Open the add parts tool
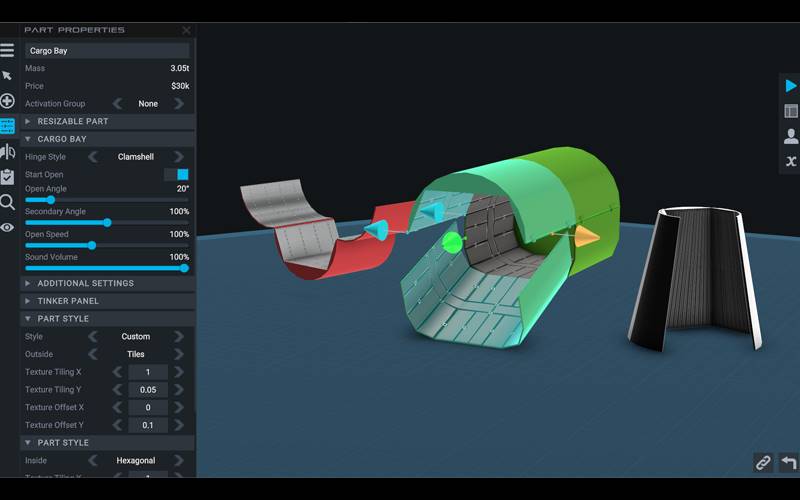 coord(8,101)
